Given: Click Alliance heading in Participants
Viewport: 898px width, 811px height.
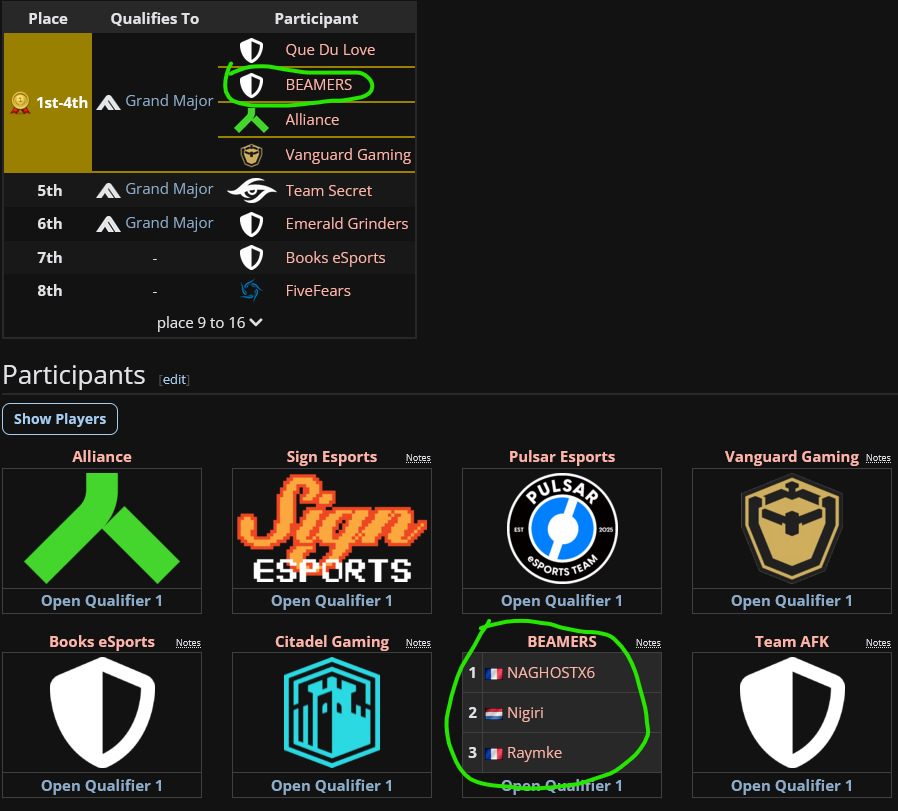Looking at the screenshot, I should [x=102, y=457].
